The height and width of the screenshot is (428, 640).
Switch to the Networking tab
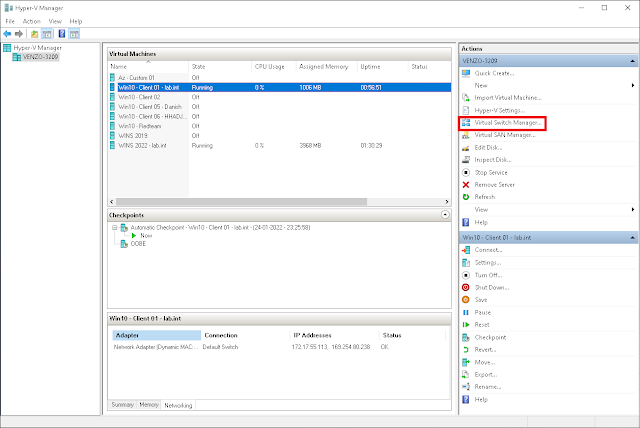point(178,405)
